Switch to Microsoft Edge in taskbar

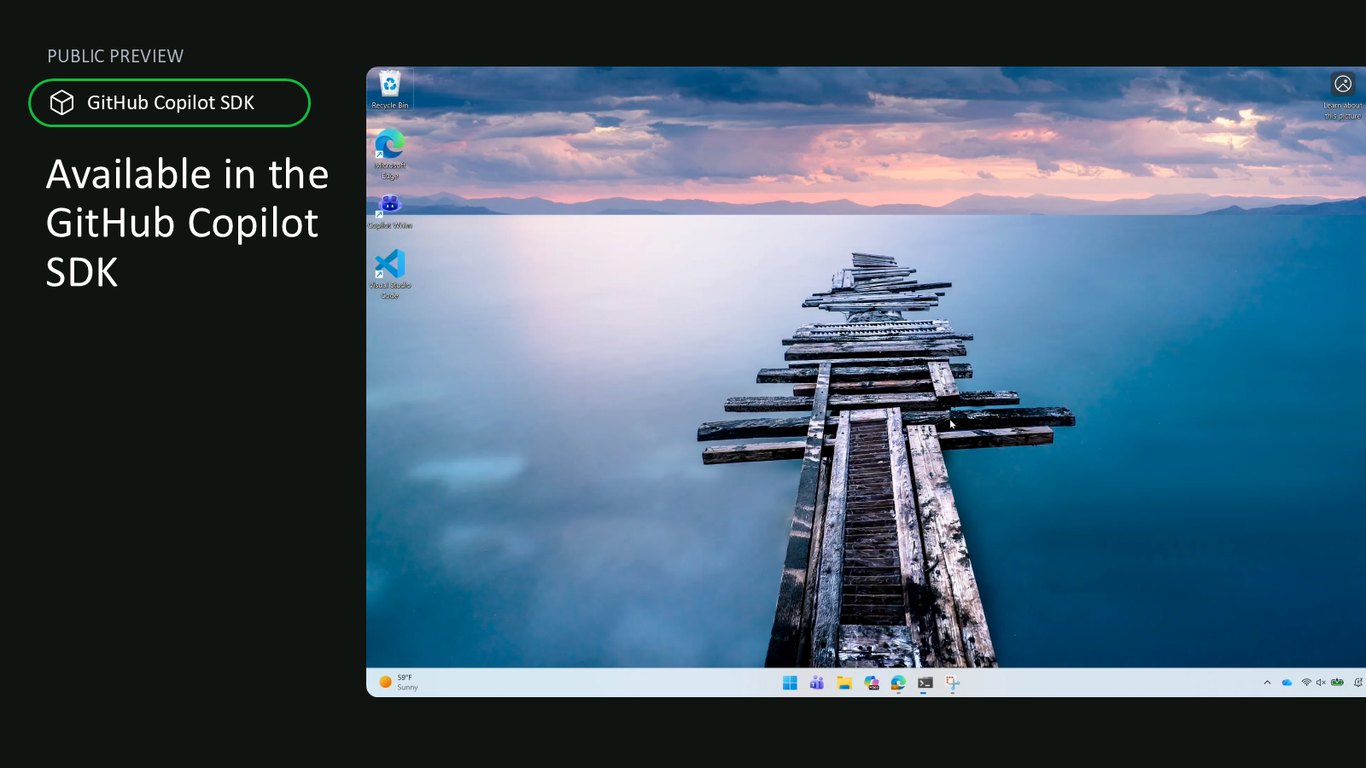(898, 683)
